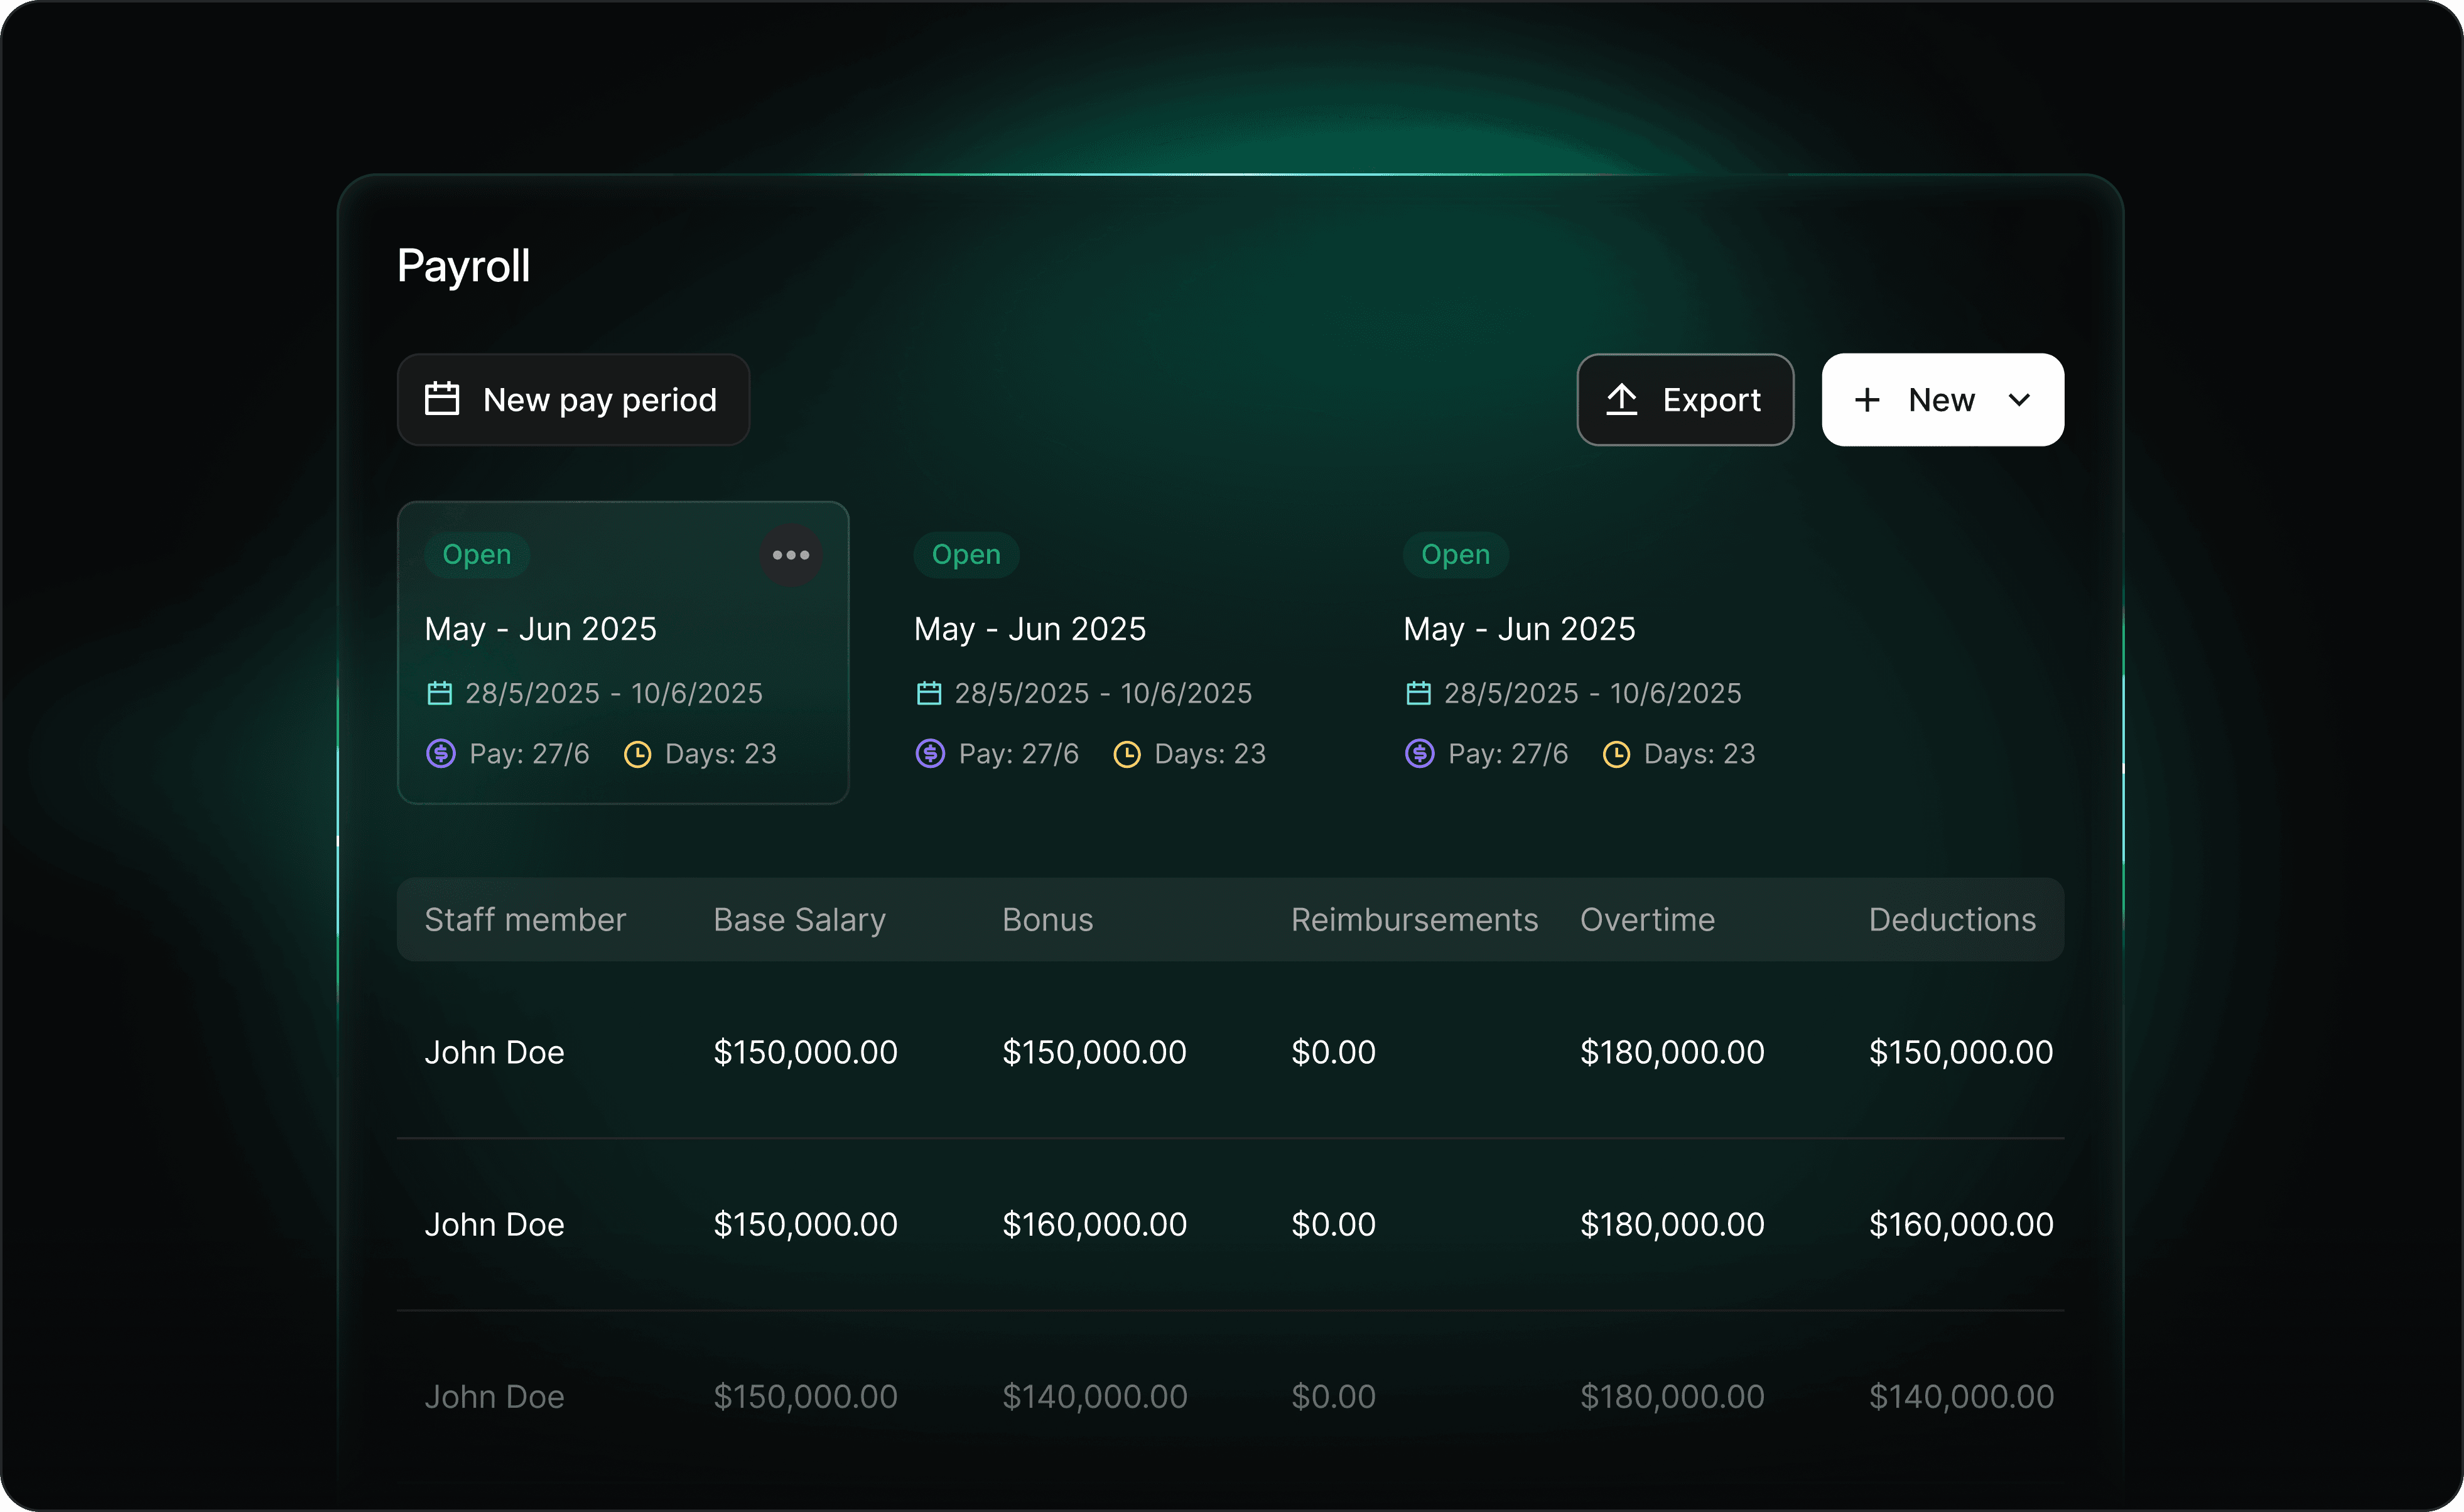This screenshot has width=2464, height=1512.
Task: Create a New pay period
Action: (573, 400)
